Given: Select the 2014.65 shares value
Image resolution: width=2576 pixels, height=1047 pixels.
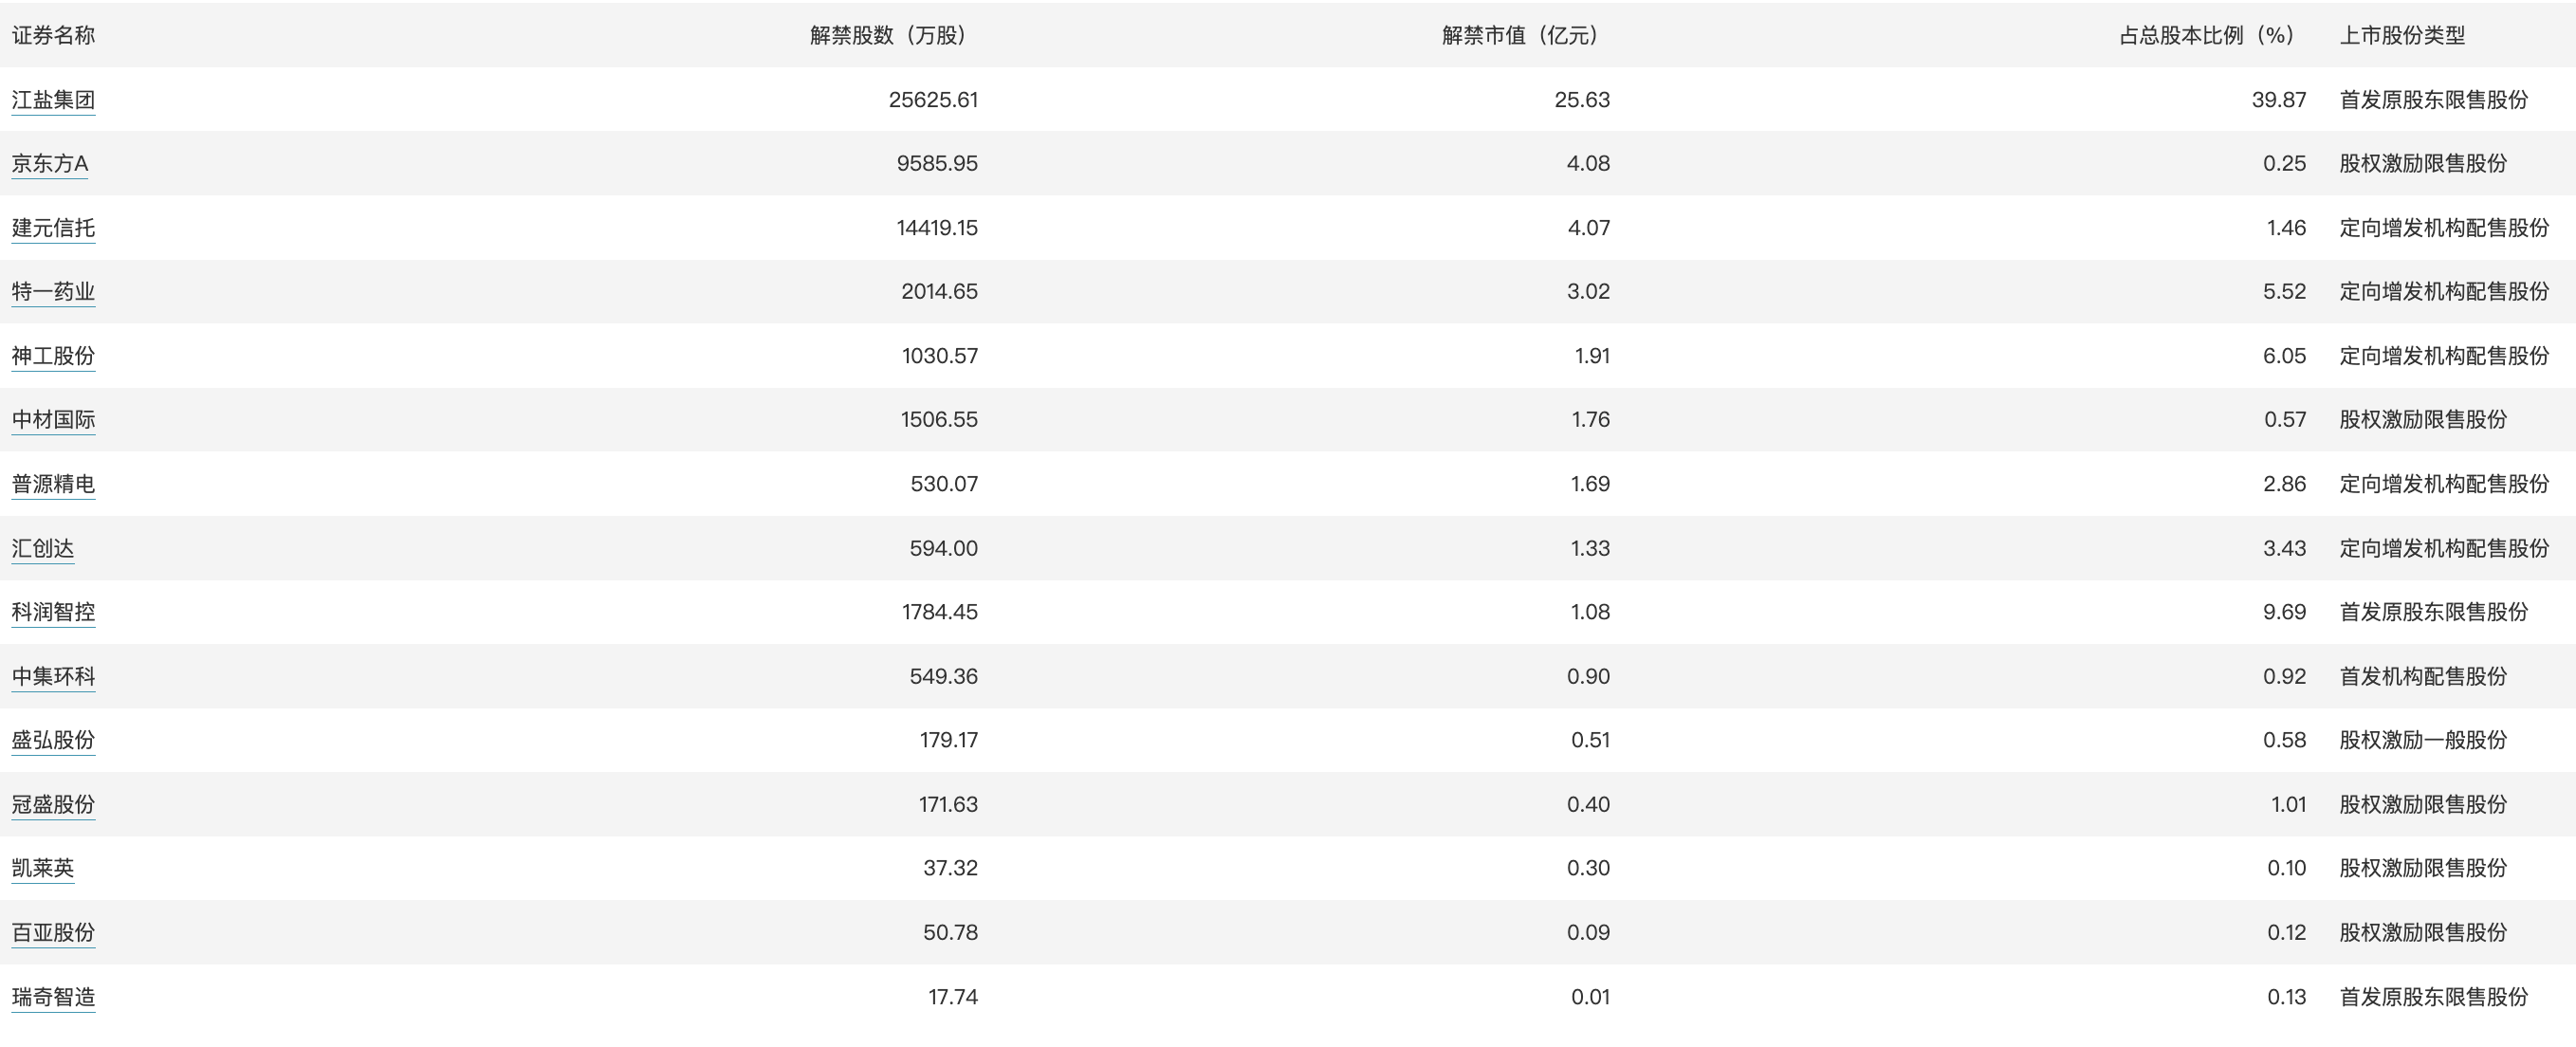Looking at the screenshot, I should (939, 292).
